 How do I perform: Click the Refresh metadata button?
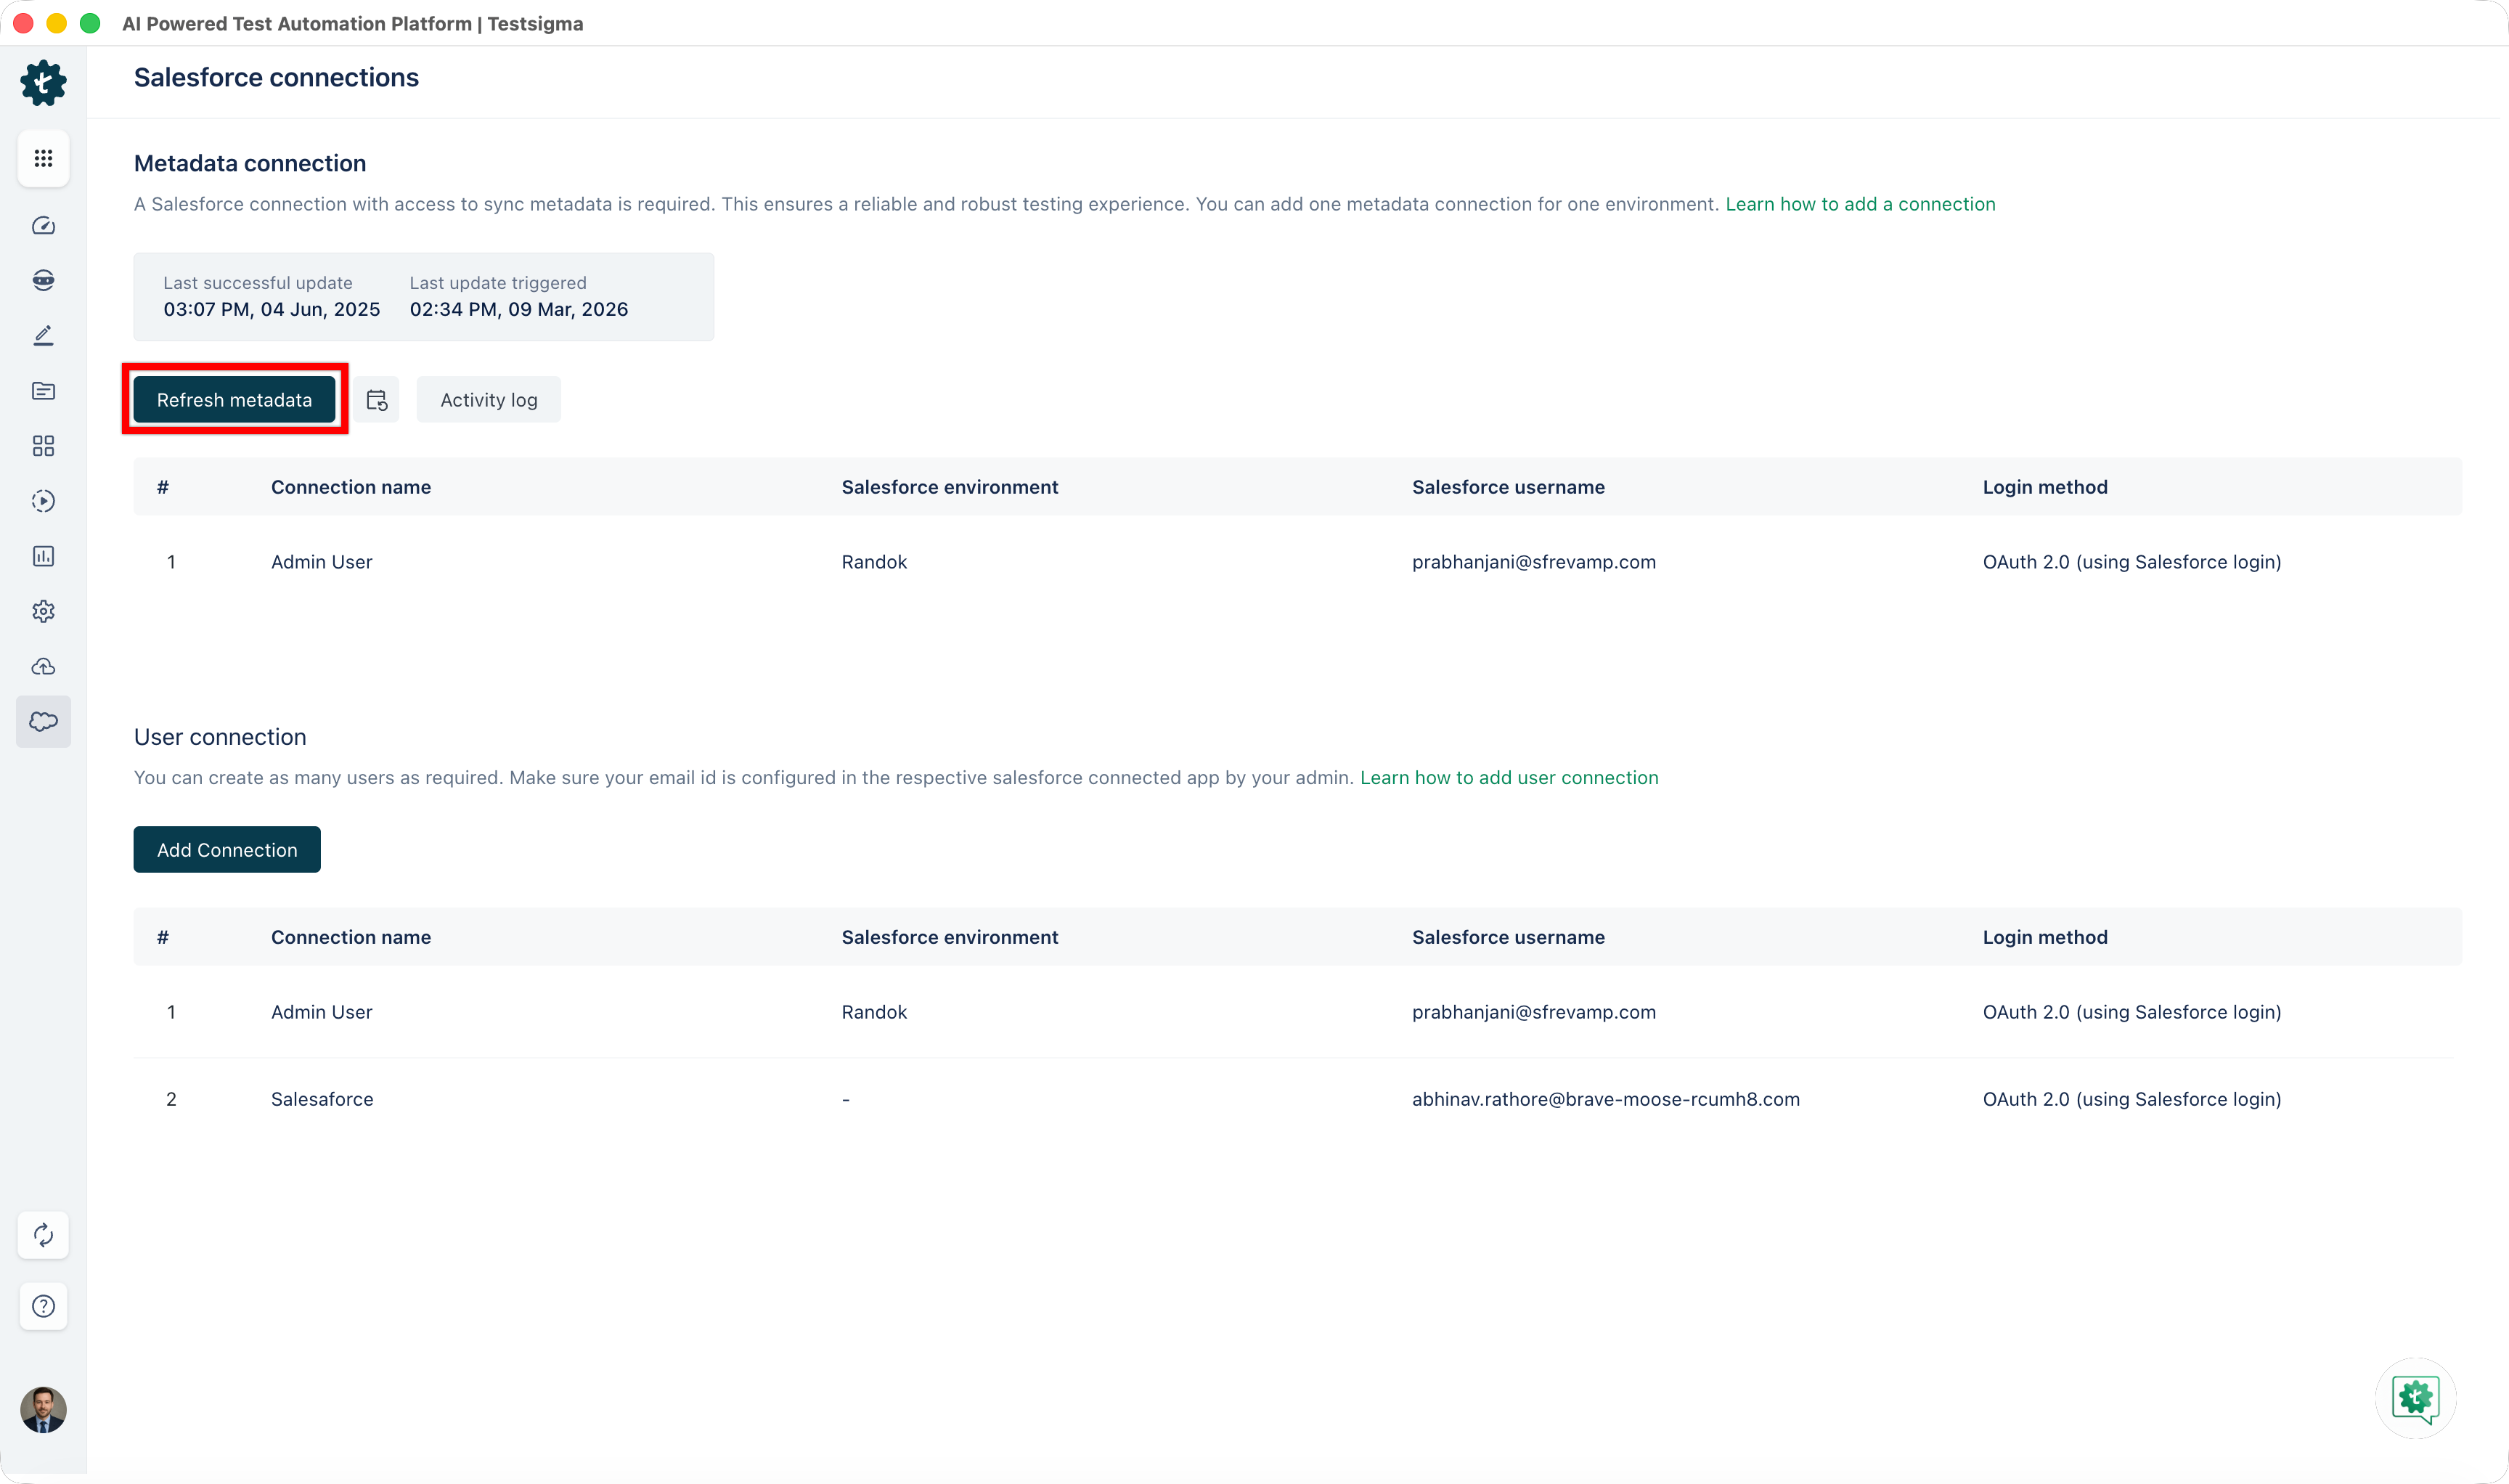[x=234, y=400]
